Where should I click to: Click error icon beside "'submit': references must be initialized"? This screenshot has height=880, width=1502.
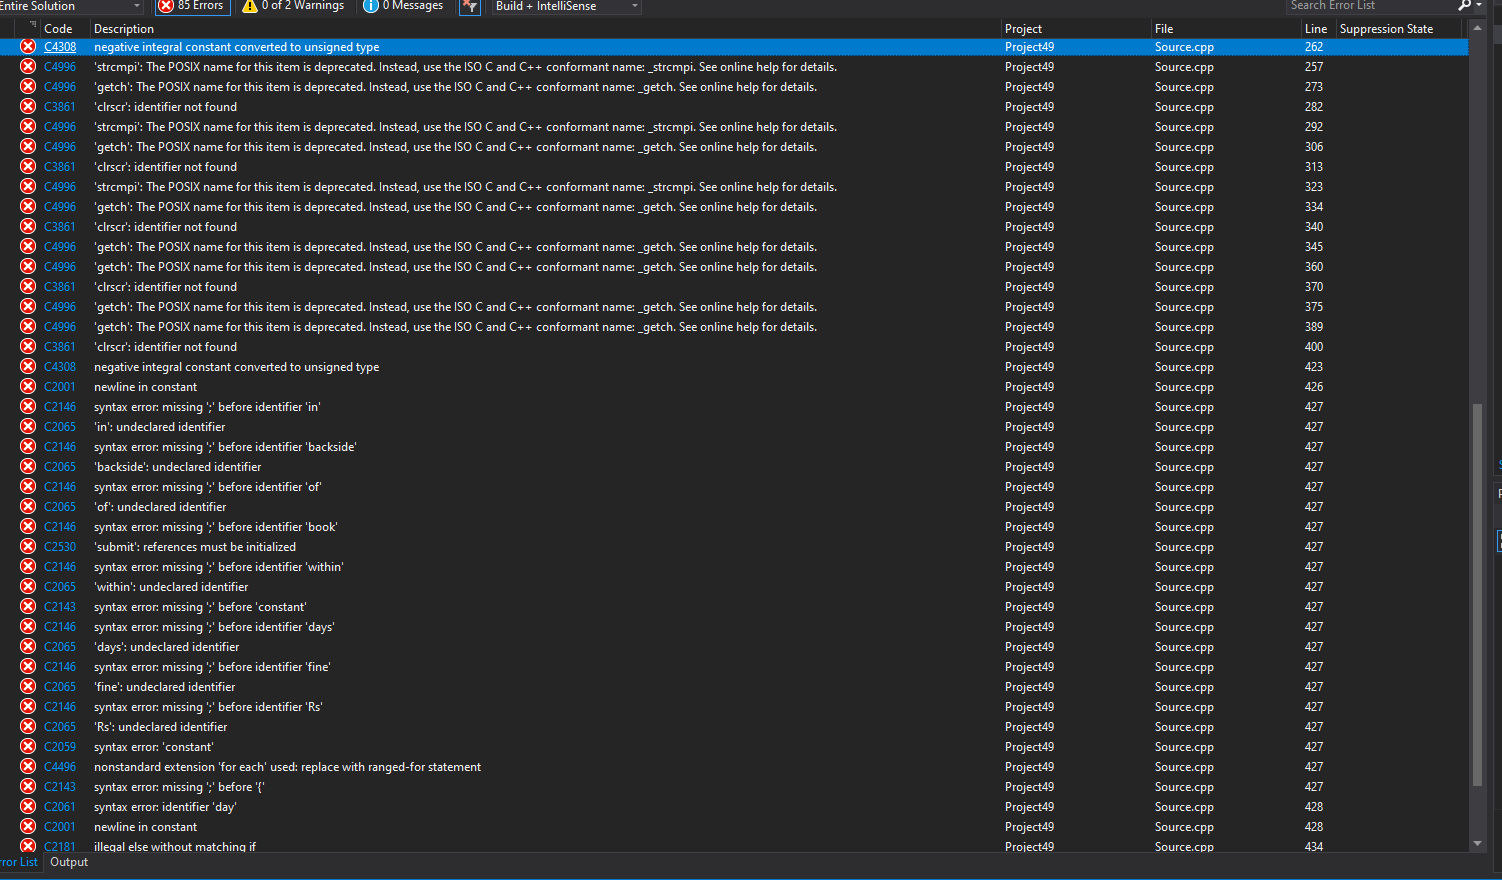[x=28, y=547]
